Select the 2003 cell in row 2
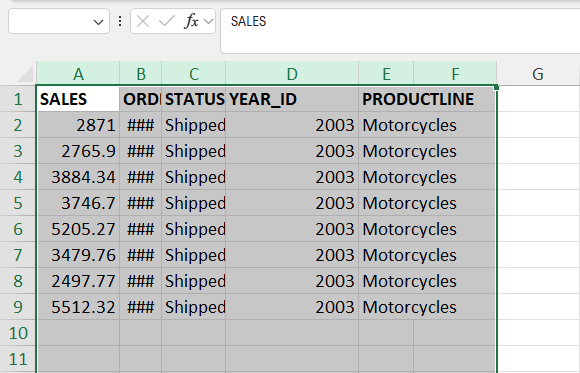 click(x=292, y=125)
